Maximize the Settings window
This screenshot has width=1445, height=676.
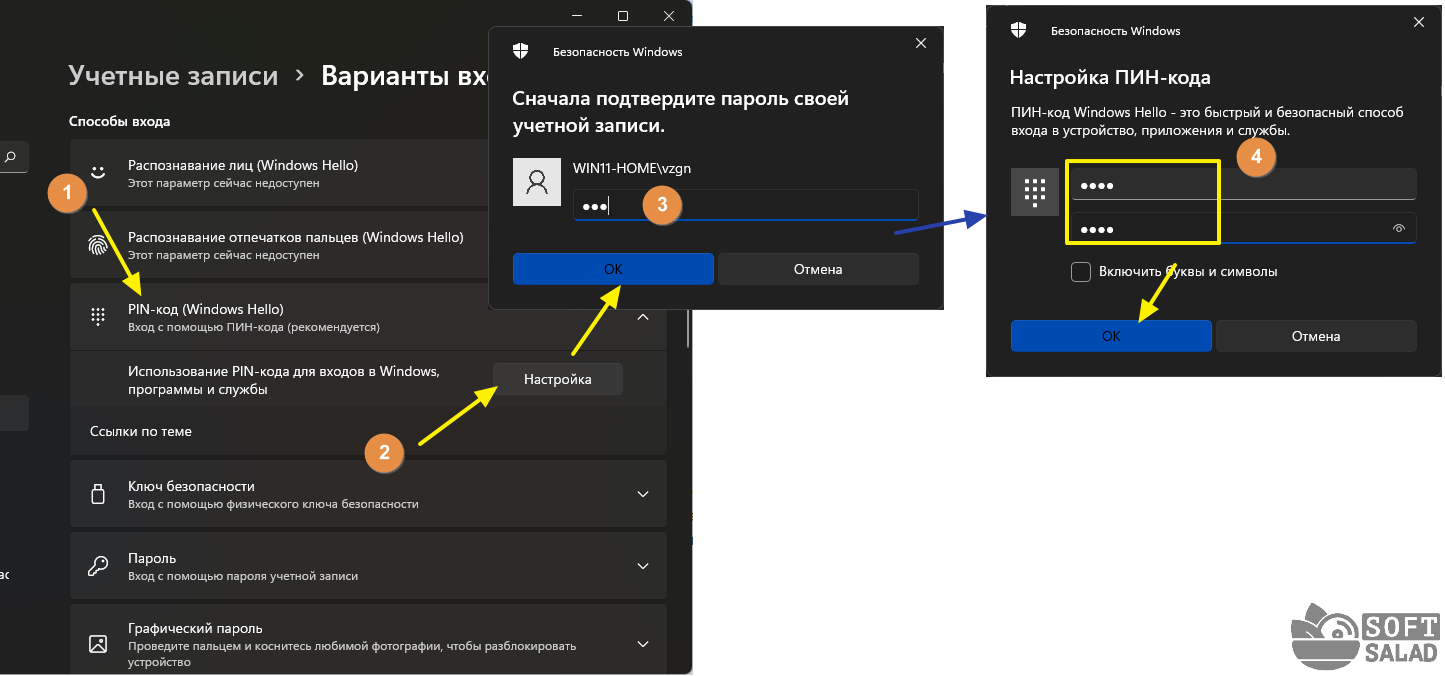pos(623,16)
